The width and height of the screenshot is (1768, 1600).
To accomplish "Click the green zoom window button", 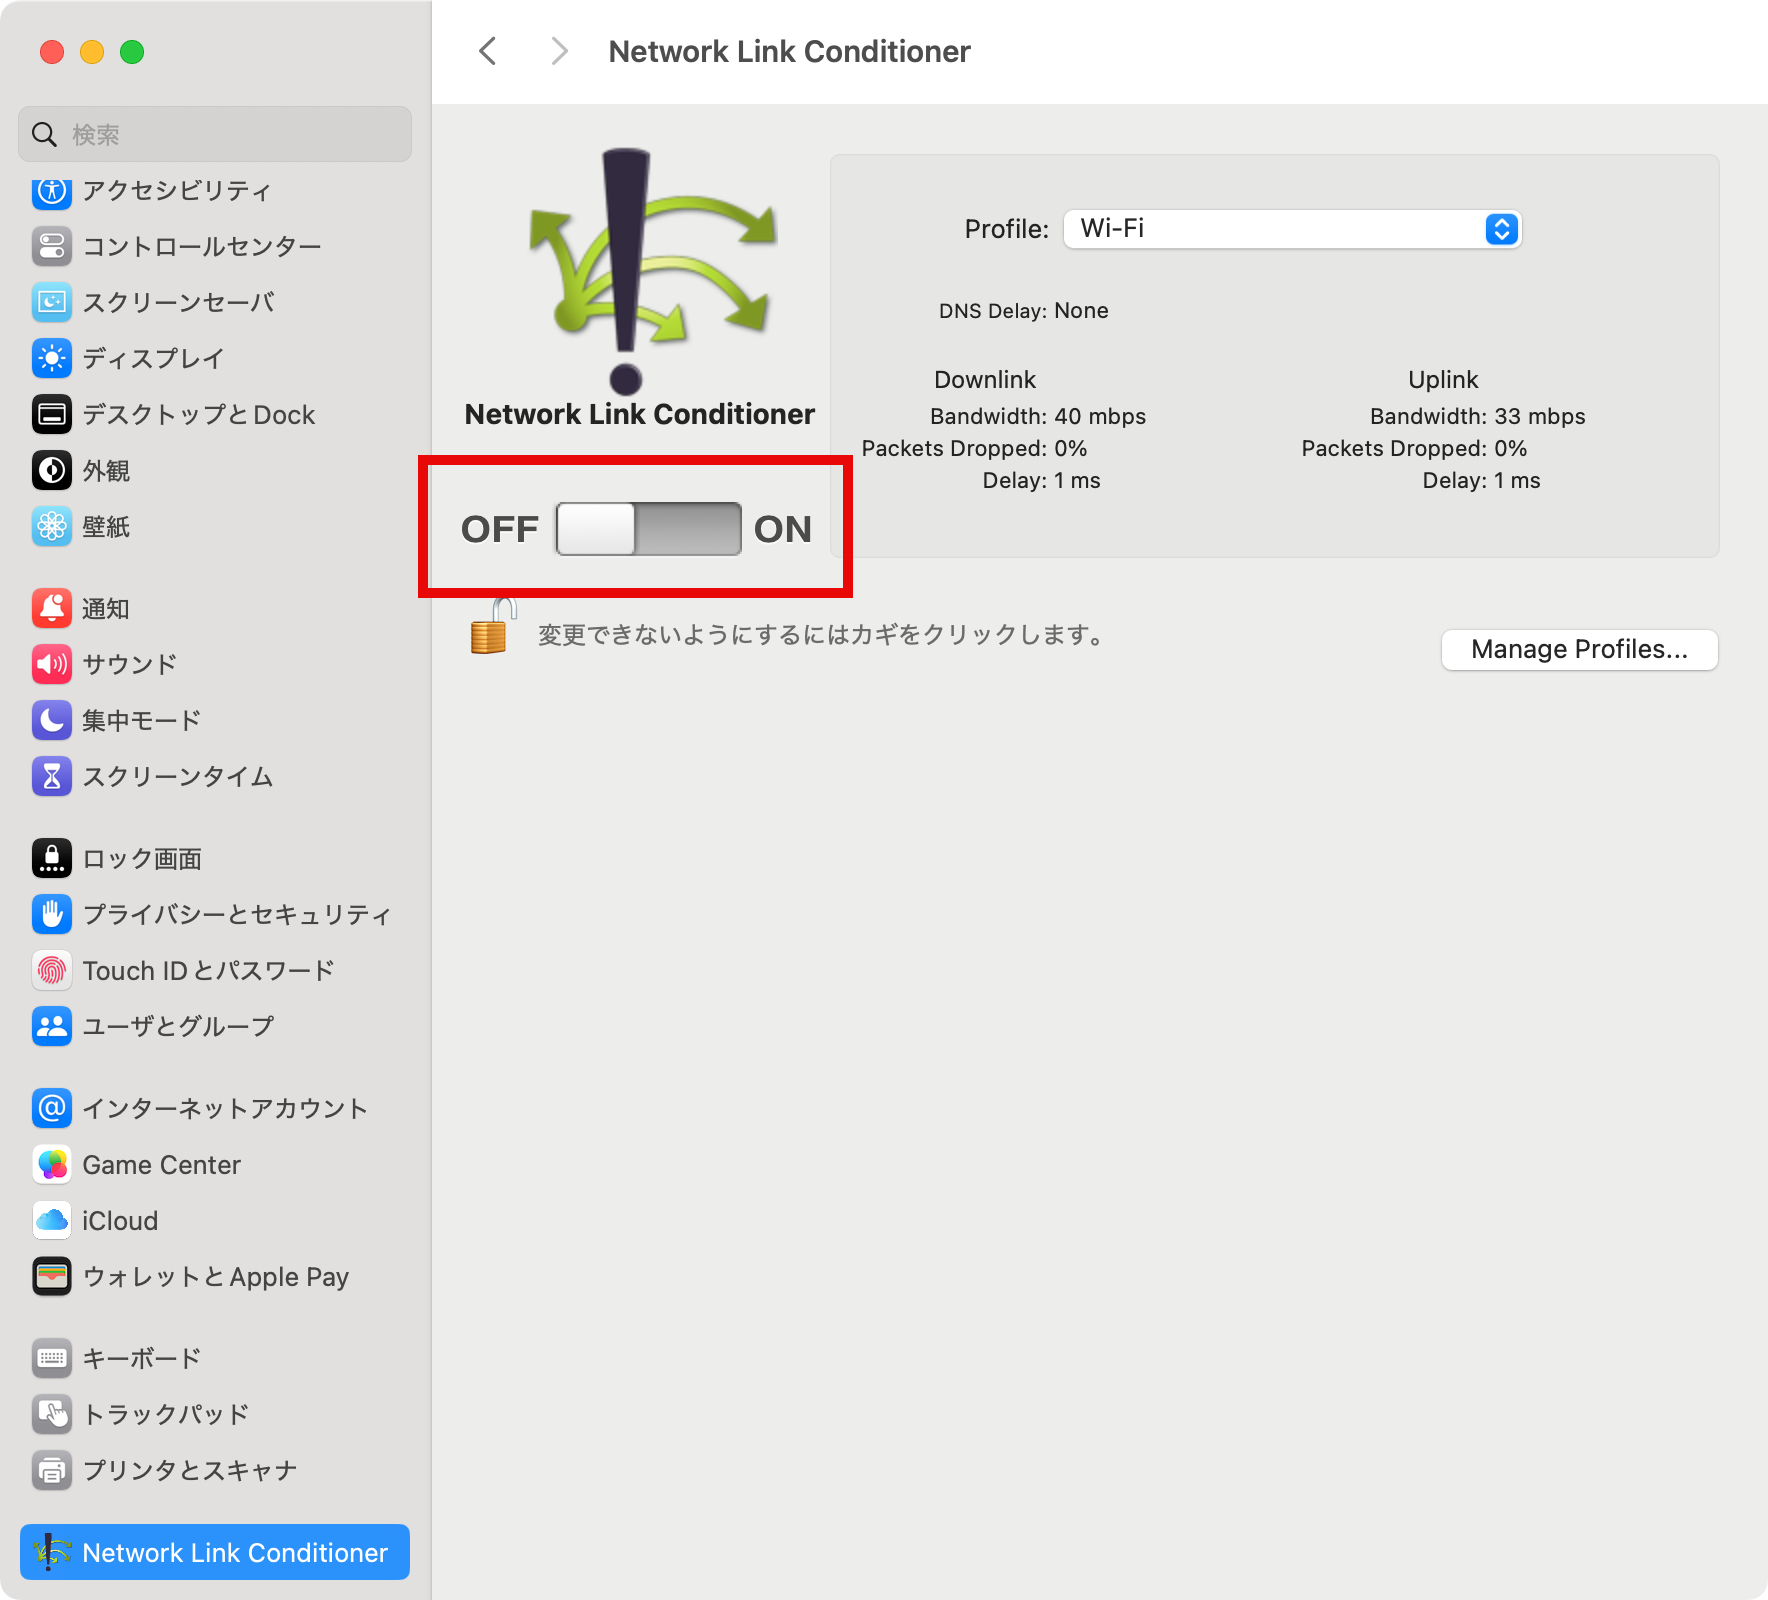I will [x=132, y=52].
